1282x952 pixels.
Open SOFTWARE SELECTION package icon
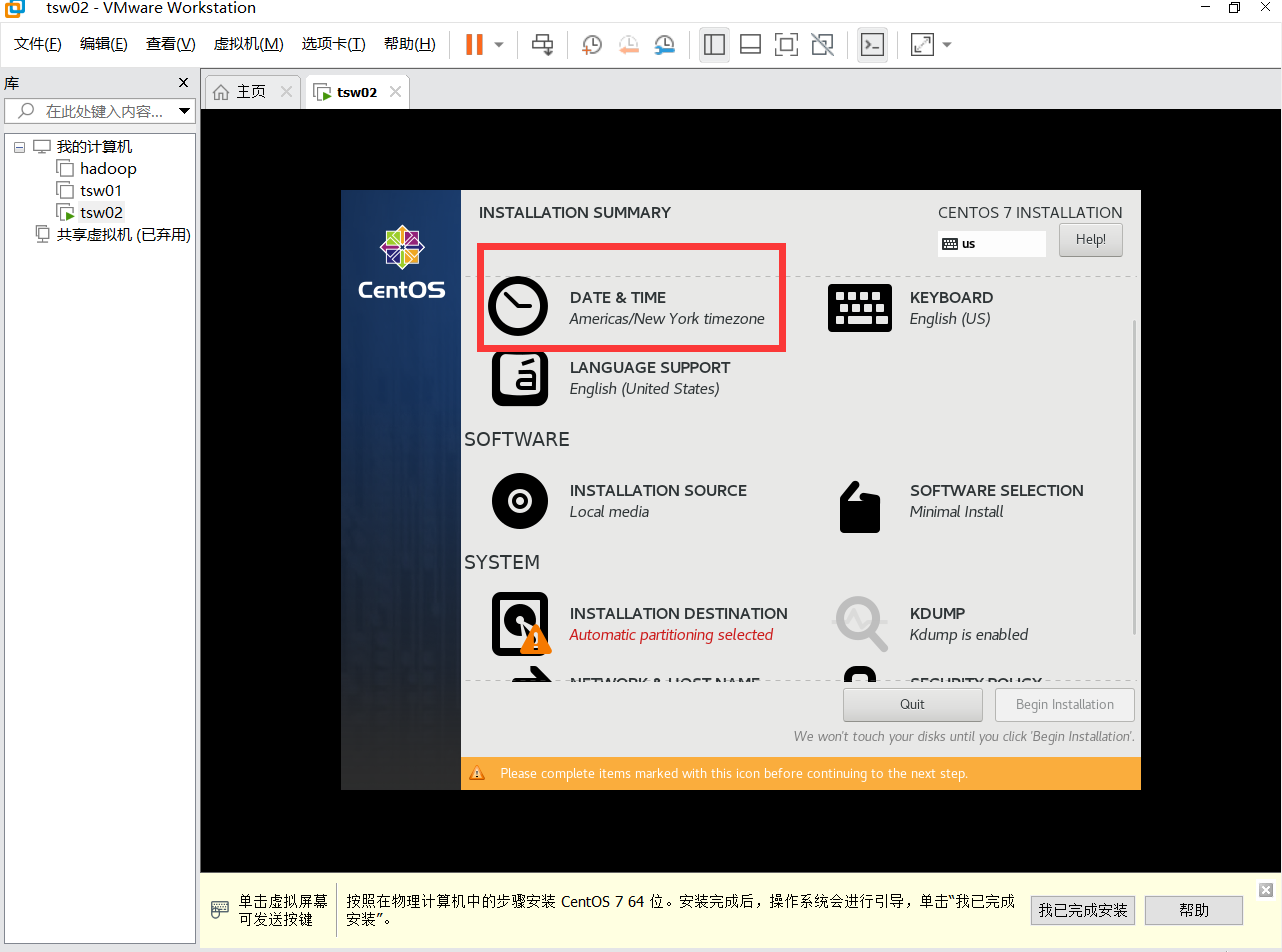(860, 507)
